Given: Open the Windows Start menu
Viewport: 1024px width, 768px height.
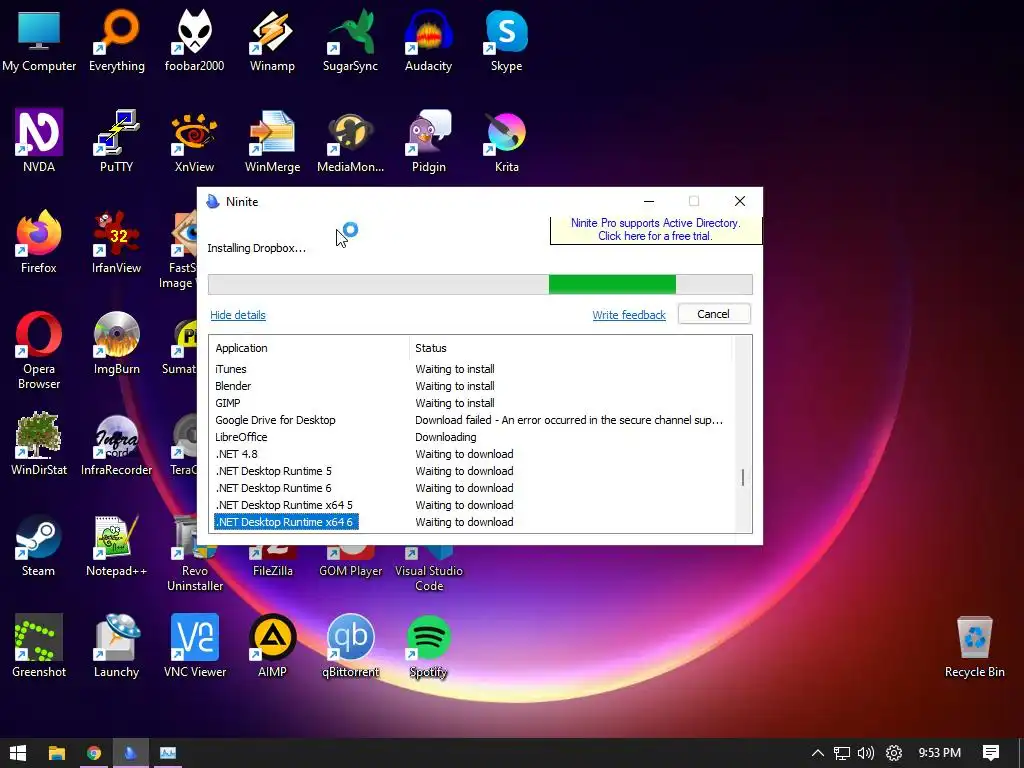Looking at the screenshot, I should click(x=18, y=753).
